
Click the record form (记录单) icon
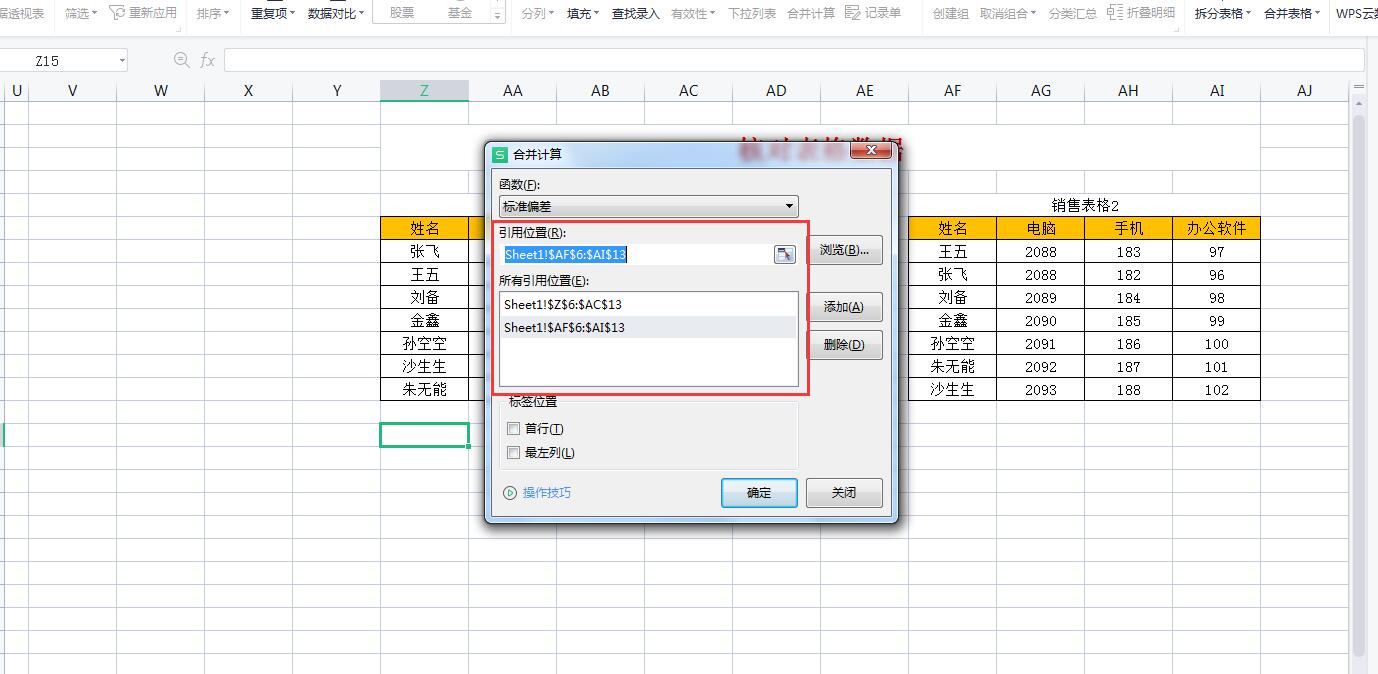click(x=853, y=12)
